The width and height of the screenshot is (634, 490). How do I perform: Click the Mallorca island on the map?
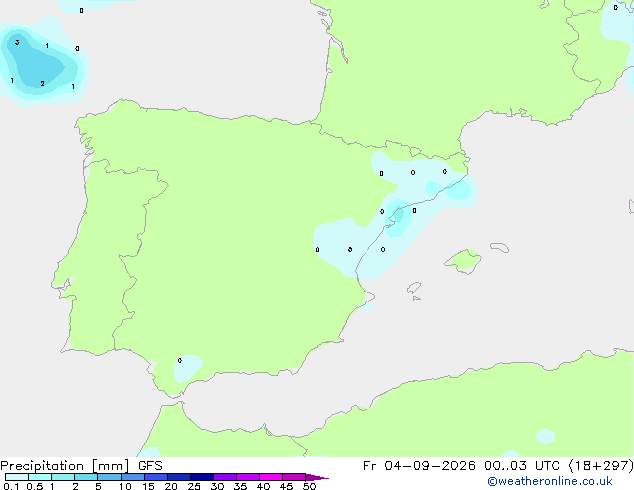[464, 261]
